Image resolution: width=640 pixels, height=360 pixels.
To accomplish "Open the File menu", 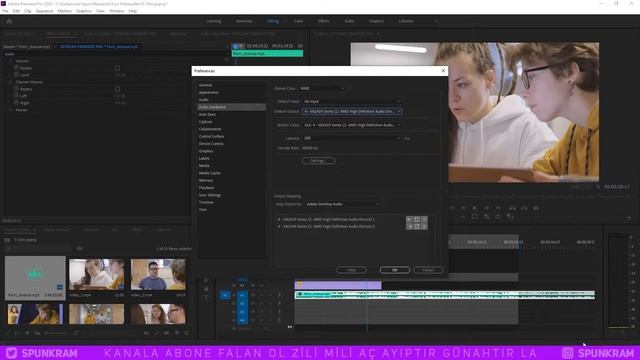I will click(x=5, y=11).
